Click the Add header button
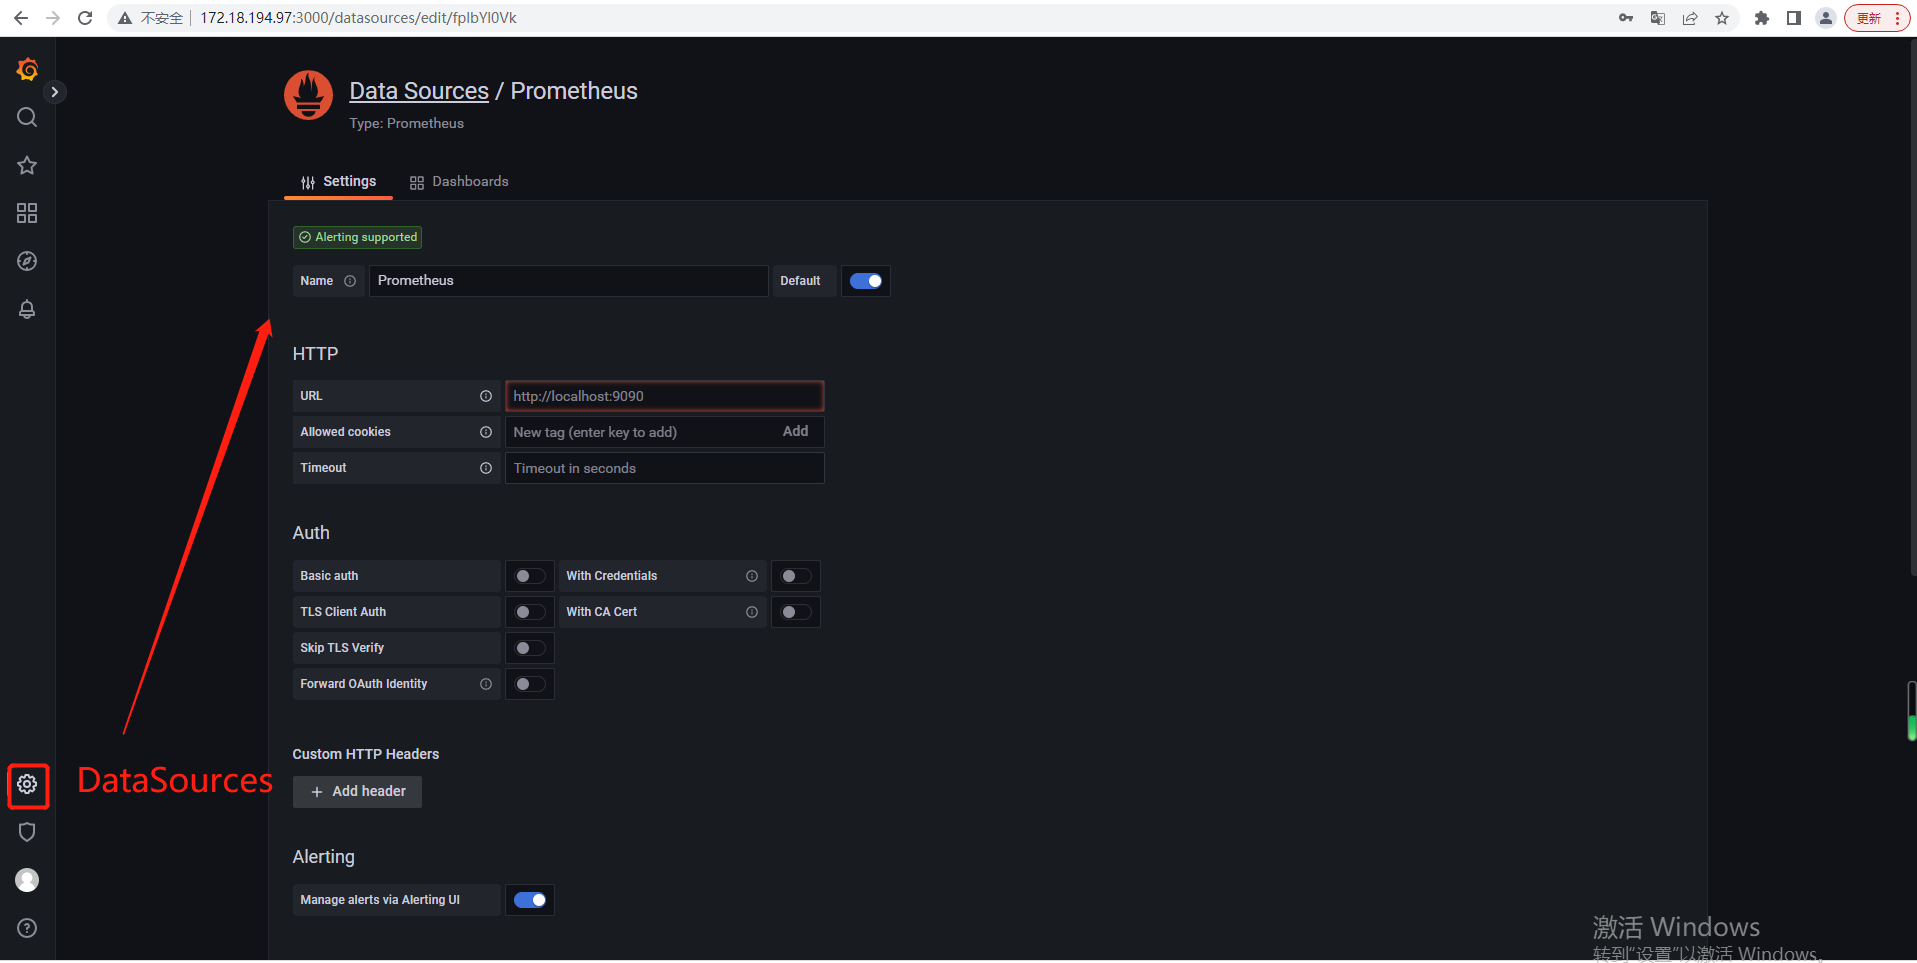This screenshot has height=963, width=1917. click(357, 791)
